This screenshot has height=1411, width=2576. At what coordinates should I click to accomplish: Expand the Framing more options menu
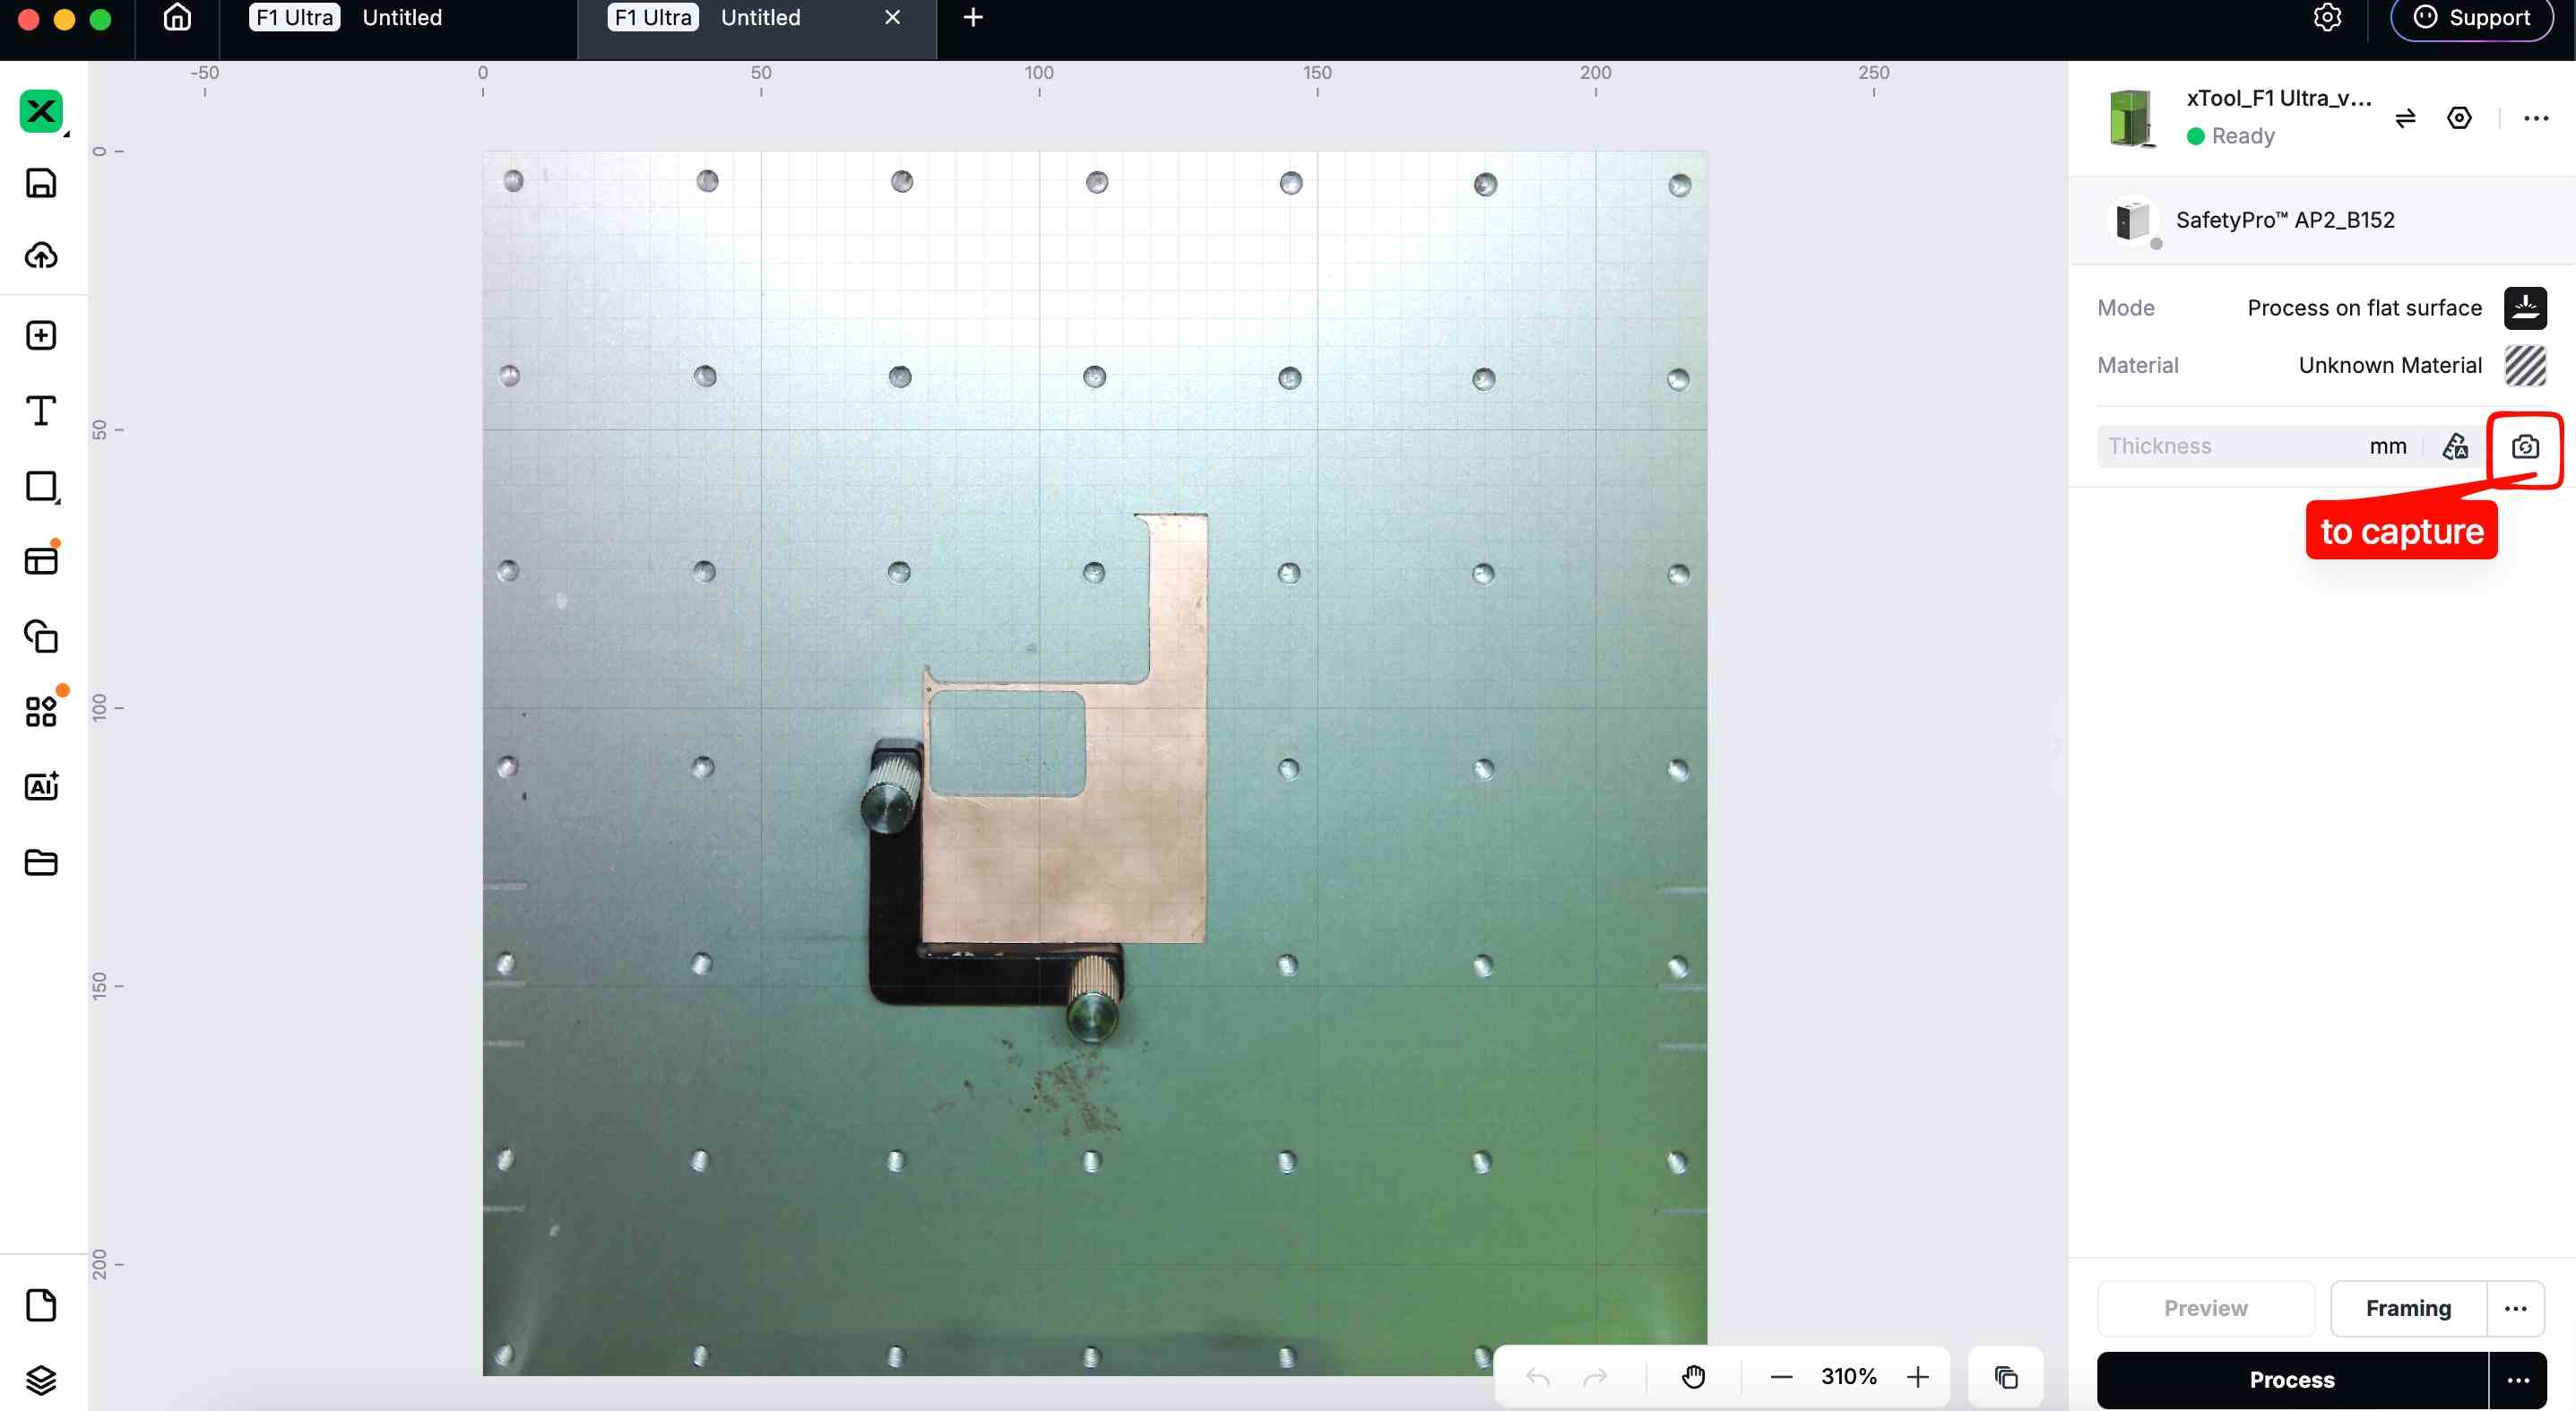pyautogui.click(x=2515, y=1308)
